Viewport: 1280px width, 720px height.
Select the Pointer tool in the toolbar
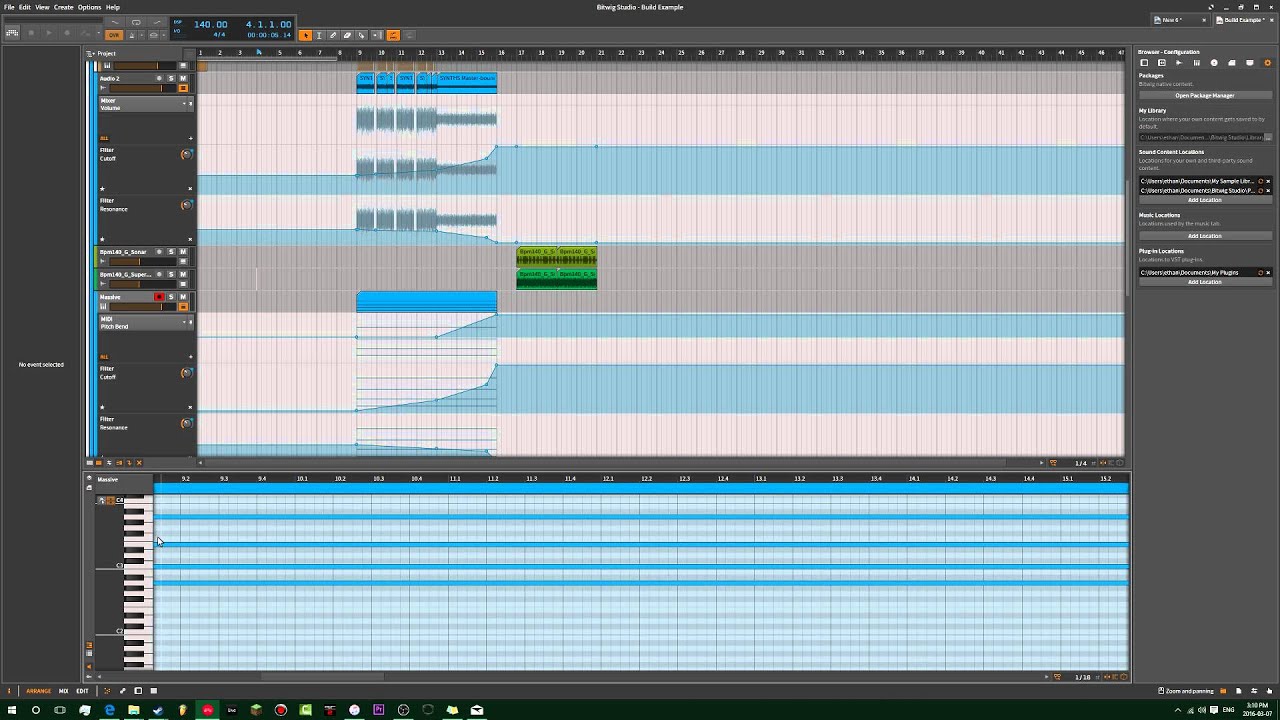(306, 35)
